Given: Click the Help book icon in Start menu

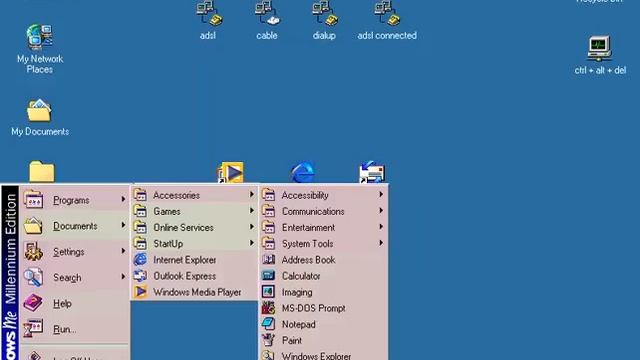Looking at the screenshot, I should [x=33, y=303].
